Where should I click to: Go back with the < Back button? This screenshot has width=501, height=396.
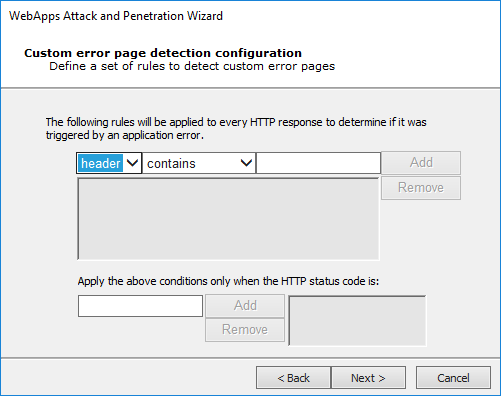coord(293,378)
